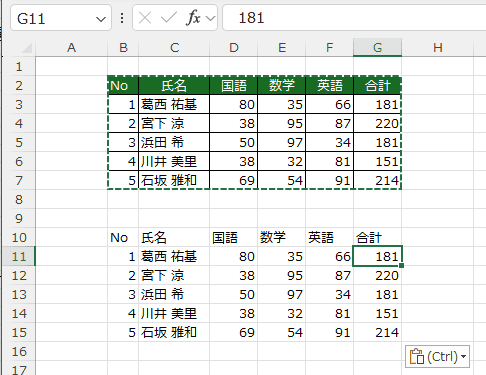Expand the Name Box dropdown arrow
Screen dimensions: 486x375
pyautogui.click(x=101, y=19)
